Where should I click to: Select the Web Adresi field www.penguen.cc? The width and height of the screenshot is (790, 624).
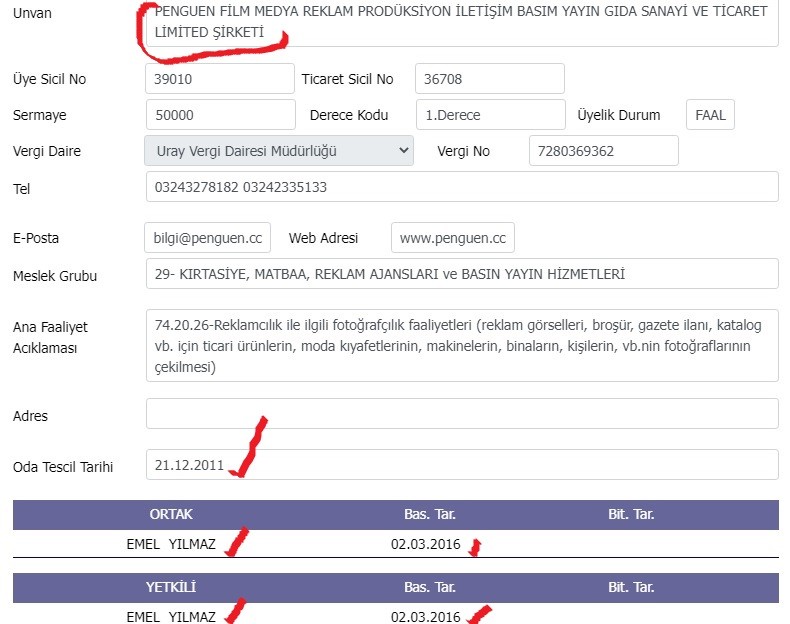point(453,238)
